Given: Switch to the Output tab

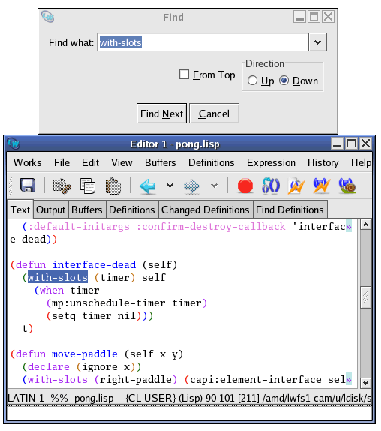Looking at the screenshot, I should point(51,210).
